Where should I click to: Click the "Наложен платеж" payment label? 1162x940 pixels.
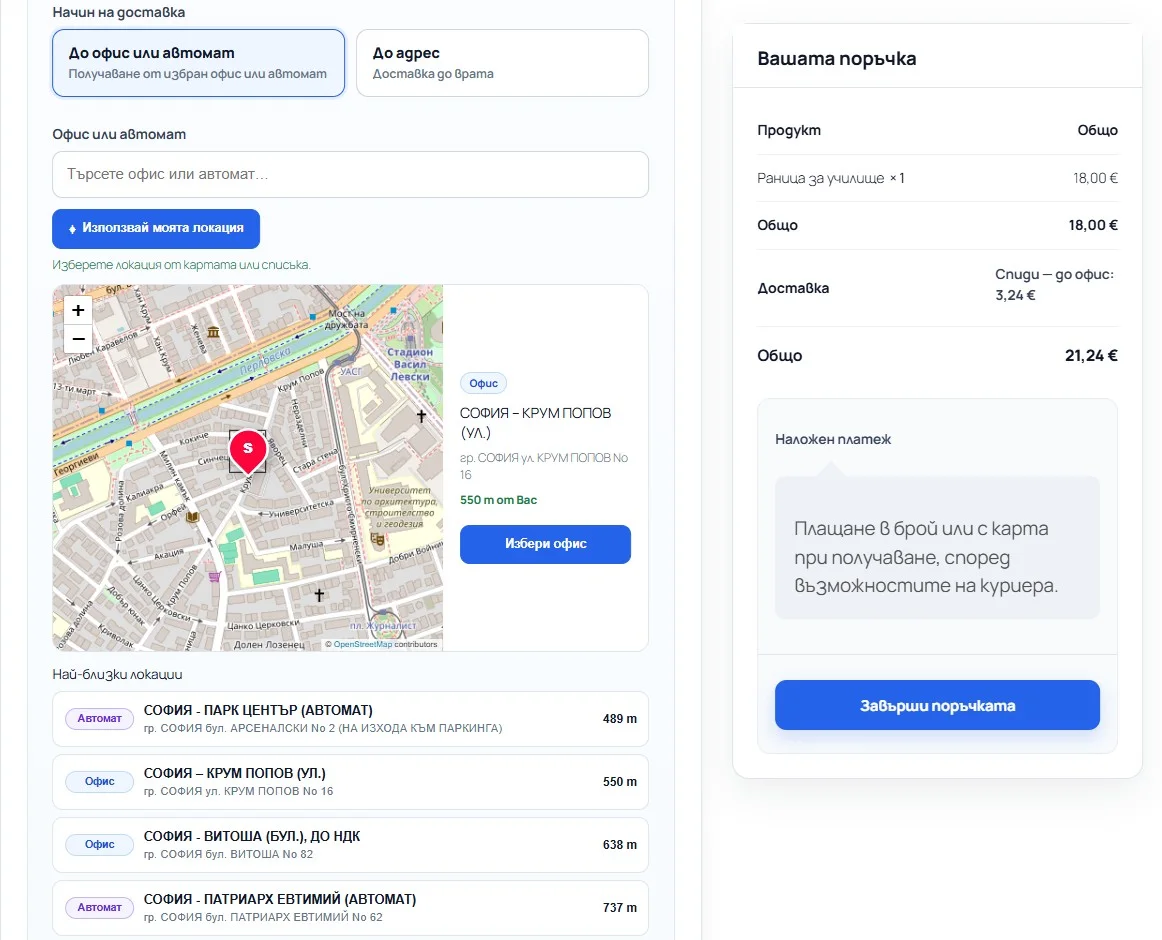tap(833, 439)
